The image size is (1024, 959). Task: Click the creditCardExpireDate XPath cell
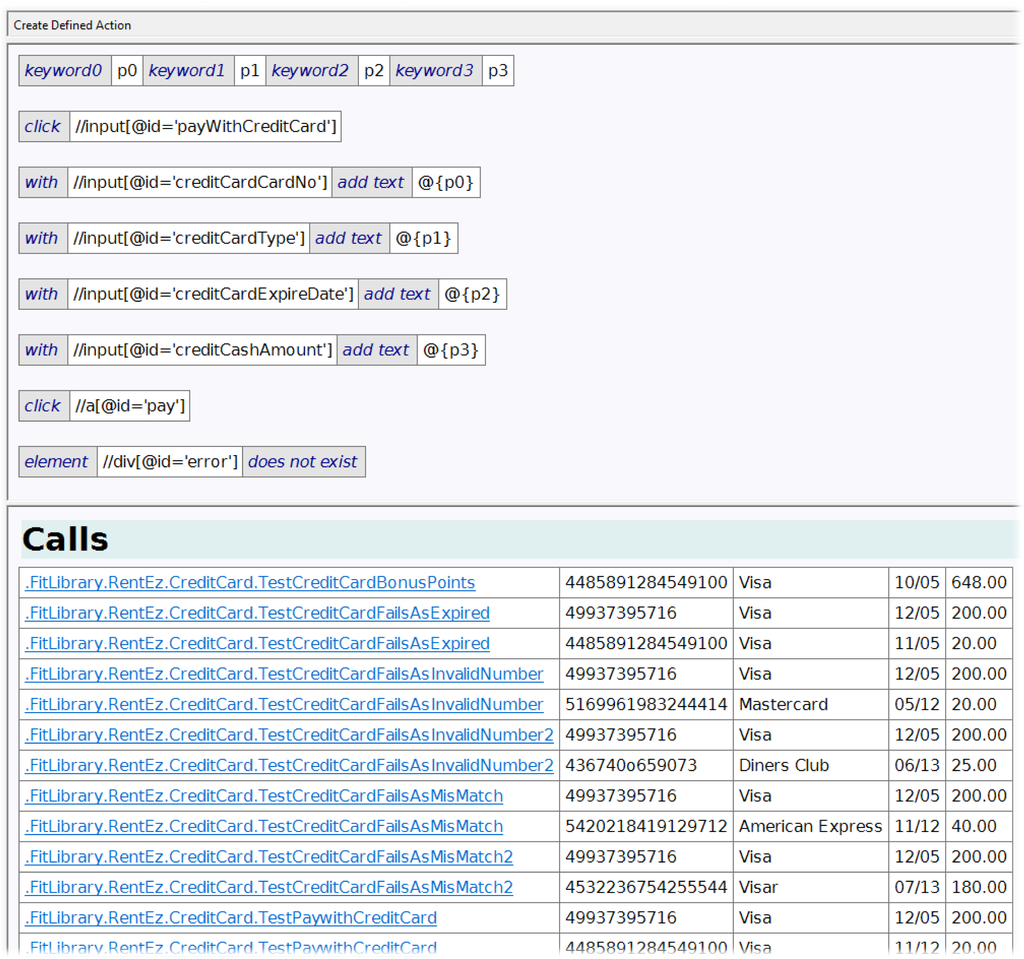[213, 295]
